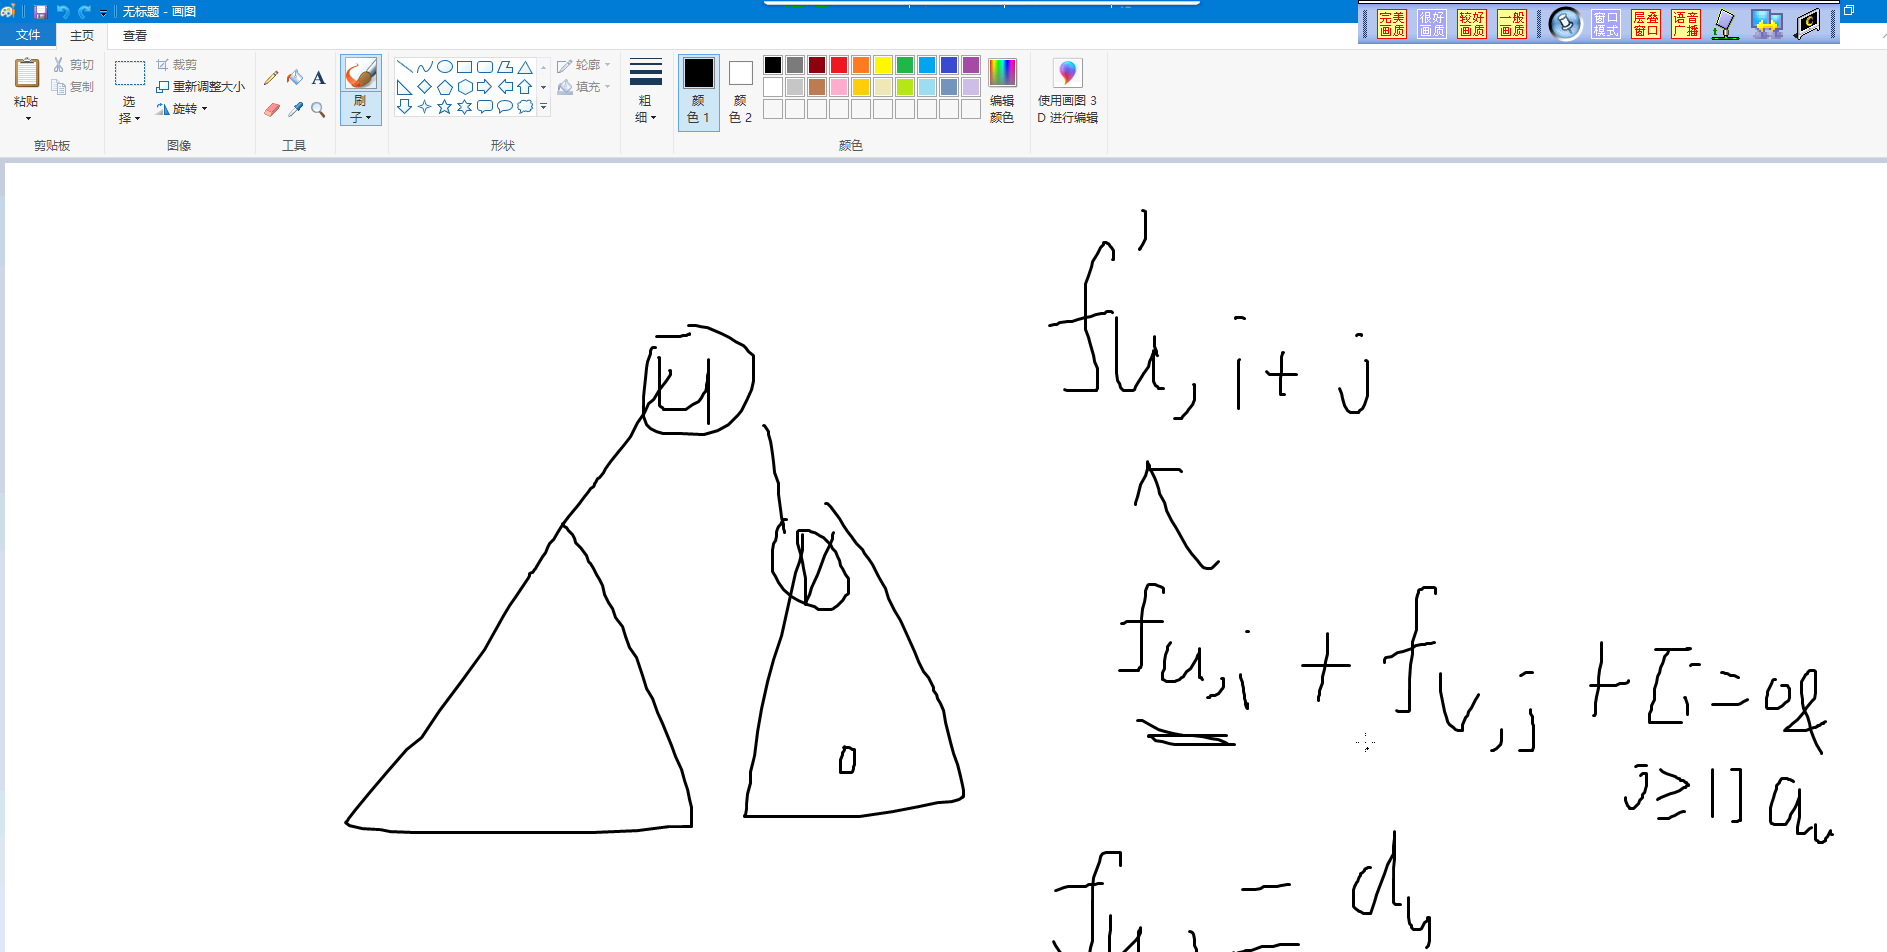Image resolution: width=1887 pixels, height=952 pixels.
Task: Choose the curve shape
Action: tap(425, 67)
